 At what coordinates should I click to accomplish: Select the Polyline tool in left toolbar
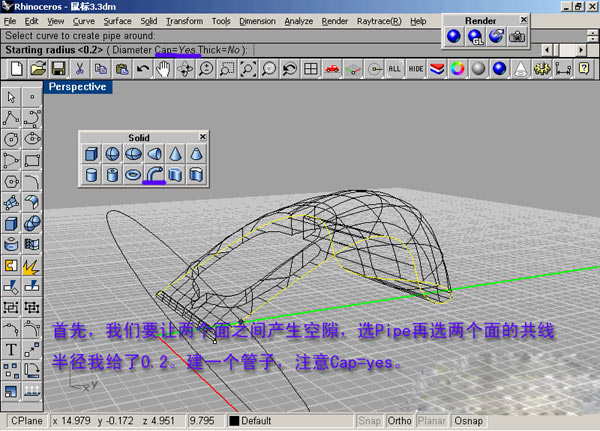pos(11,118)
